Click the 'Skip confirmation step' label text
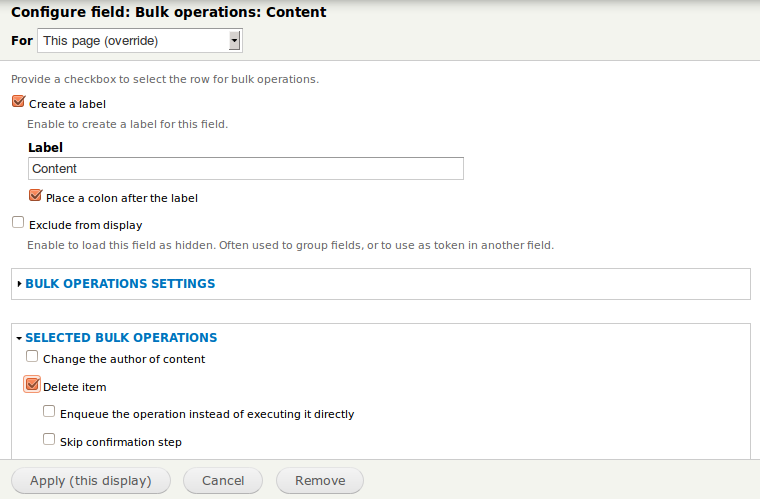 [121, 442]
